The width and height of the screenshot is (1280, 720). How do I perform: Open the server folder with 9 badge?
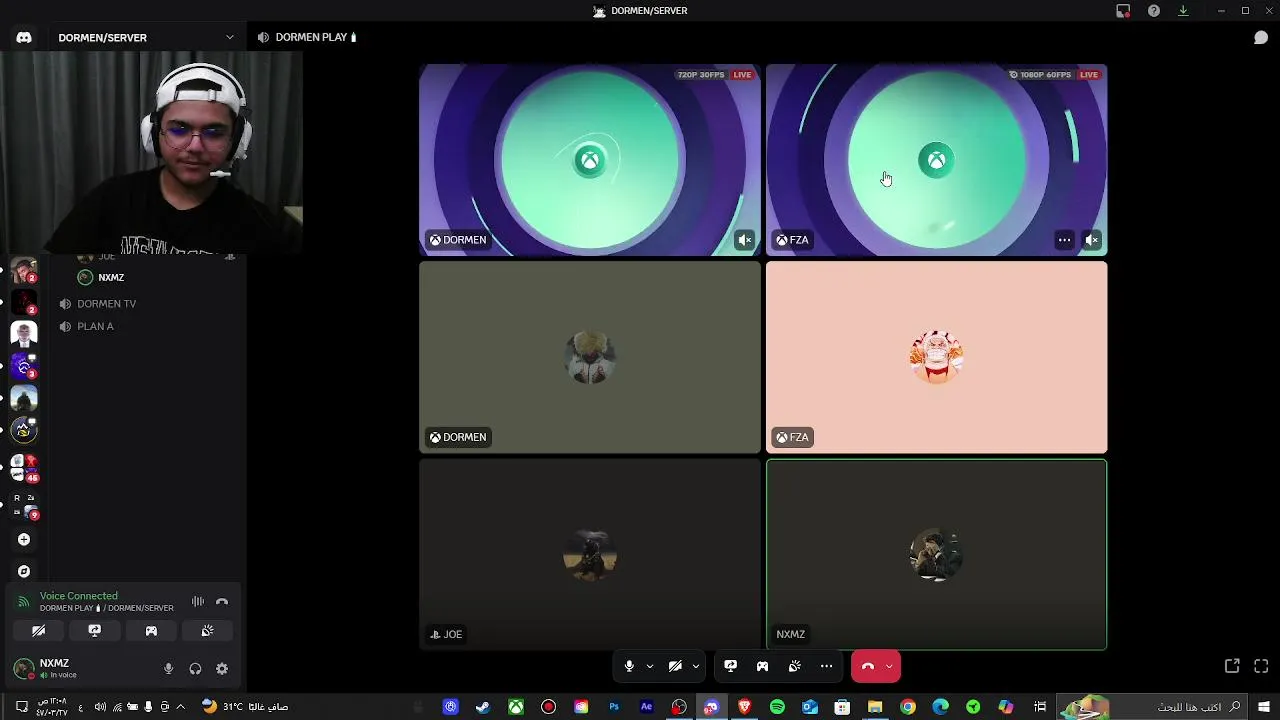click(x=24, y=507)
